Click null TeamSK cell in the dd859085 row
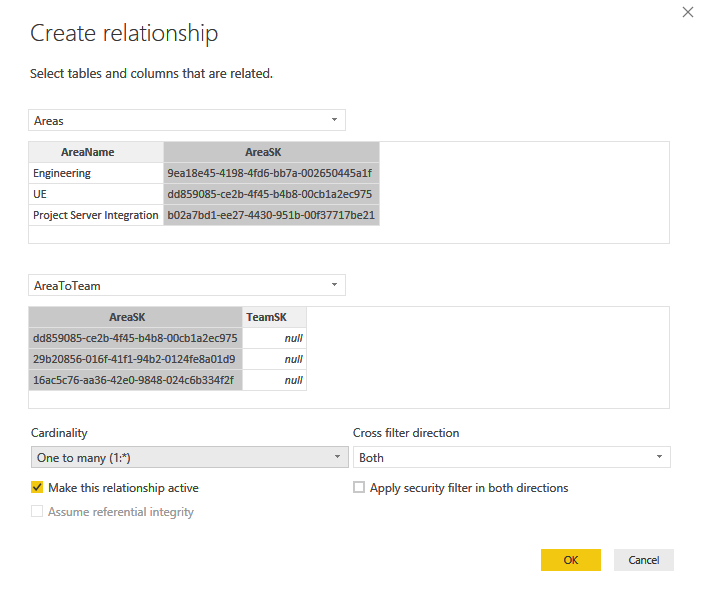This screenshot has width=704, height=599. click(274, 338)
